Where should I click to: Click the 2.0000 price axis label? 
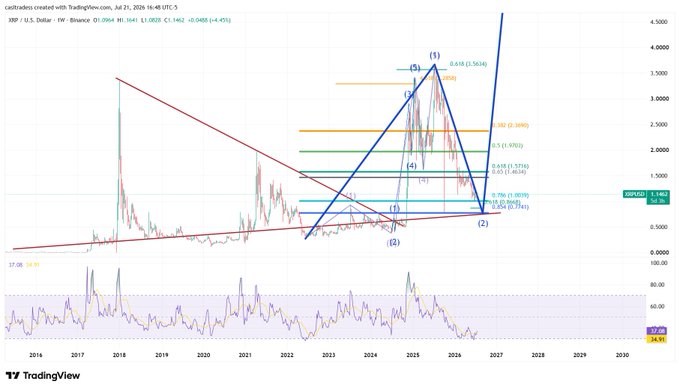[659, 150]
